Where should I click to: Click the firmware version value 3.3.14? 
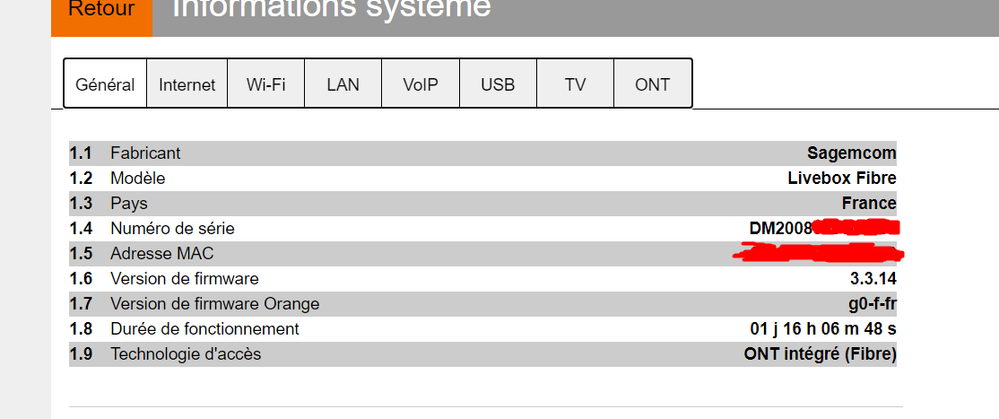[872, 278]
